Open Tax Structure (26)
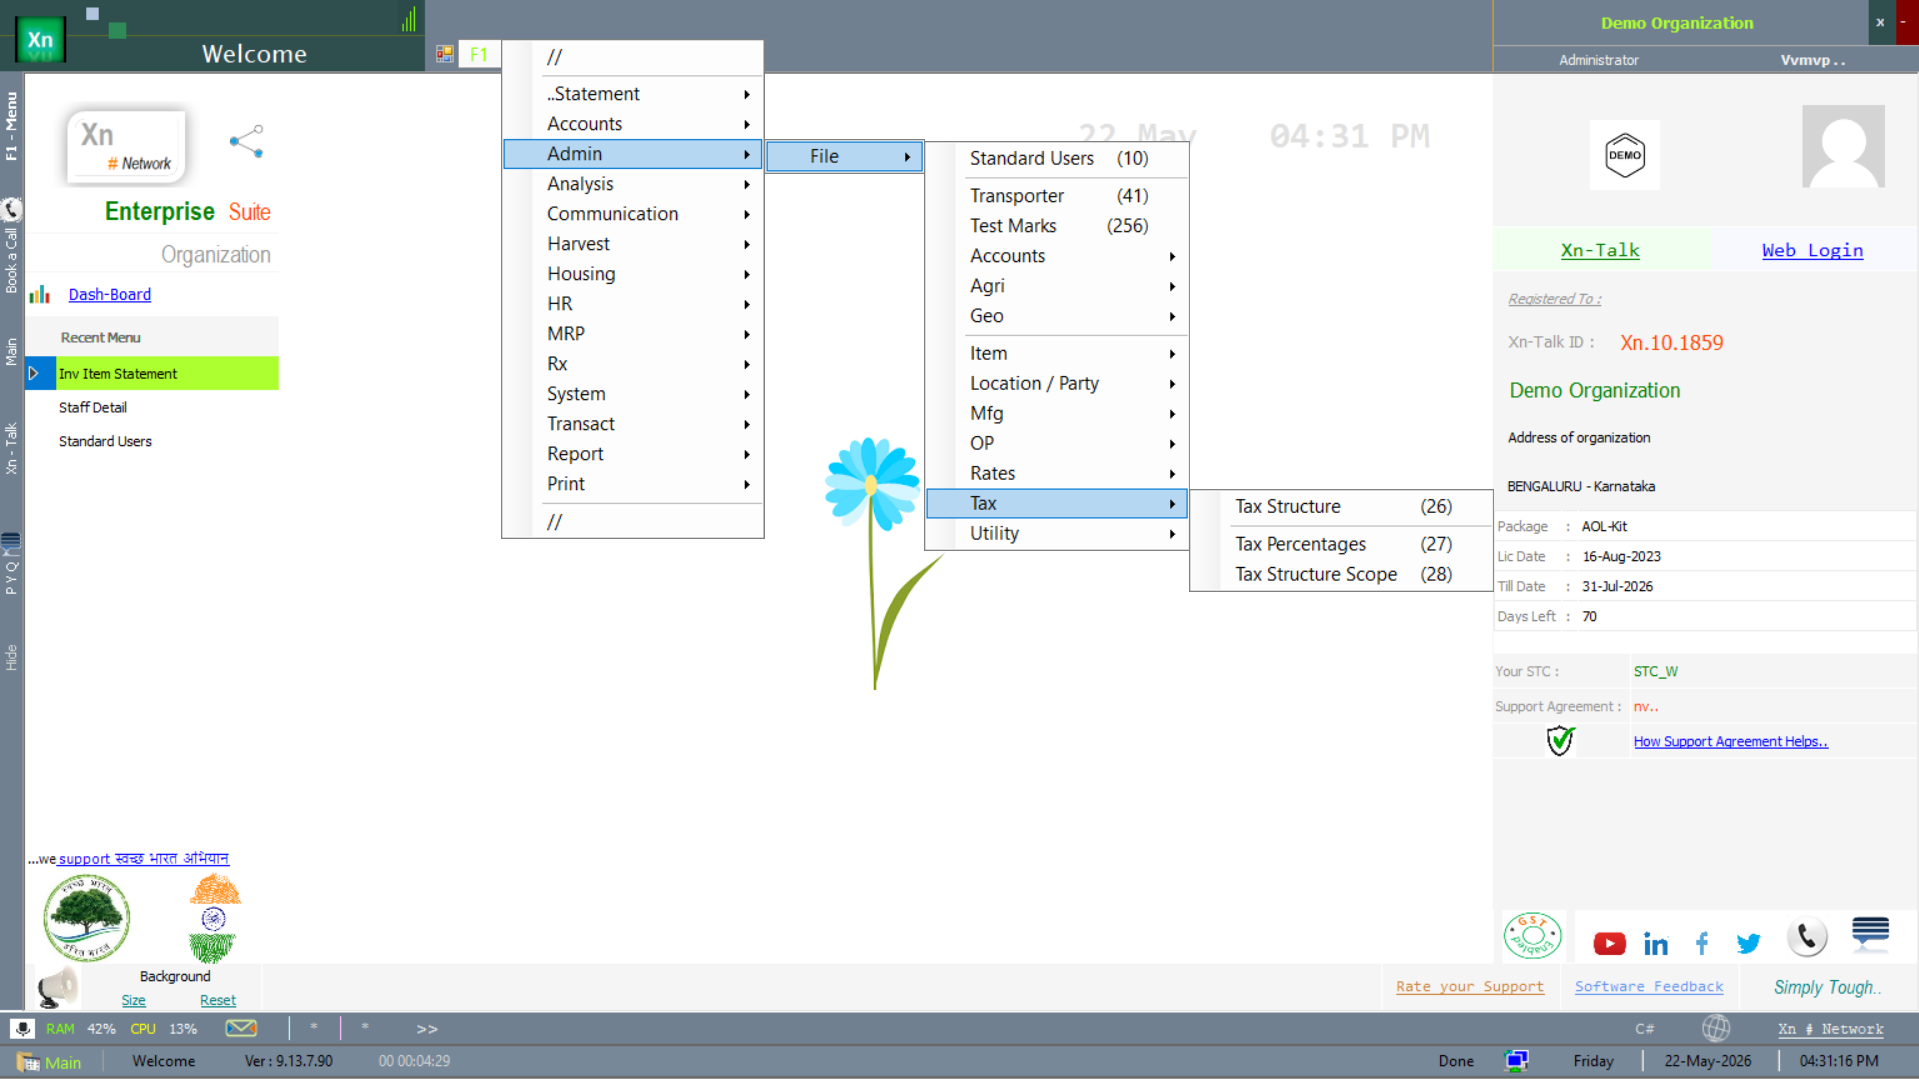The image size is (1919, 1079). (x=1341, y=506)
